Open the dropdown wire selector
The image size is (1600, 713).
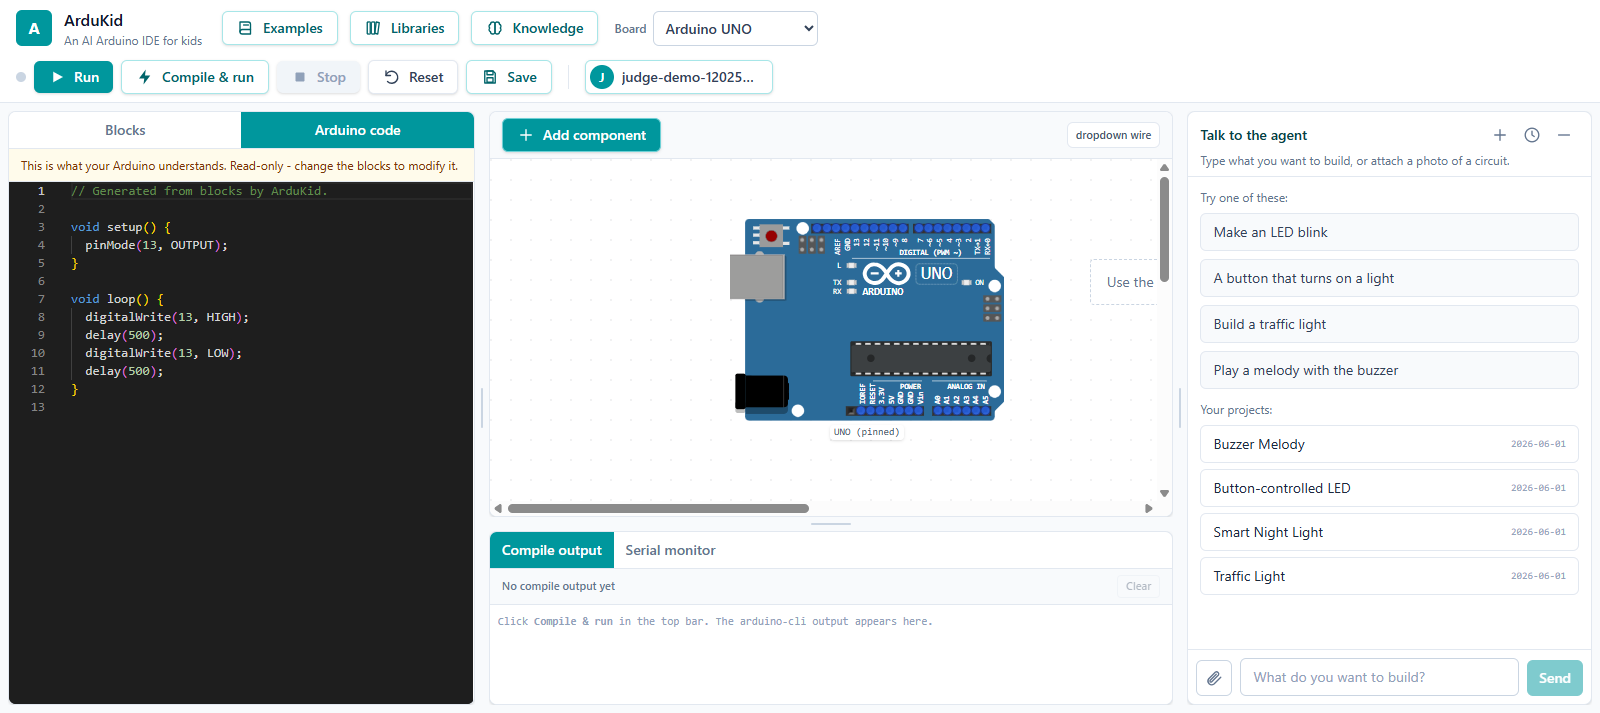(x=1113, y=135)
